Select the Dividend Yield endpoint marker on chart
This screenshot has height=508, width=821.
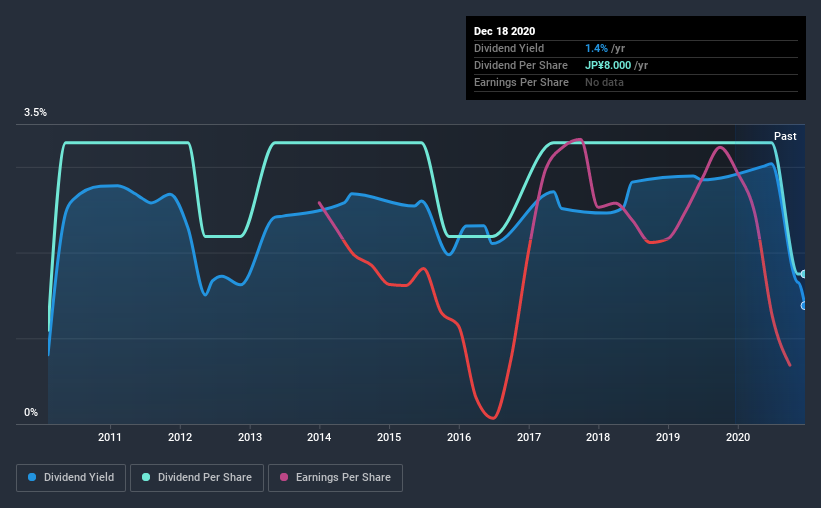coord(804,305)
